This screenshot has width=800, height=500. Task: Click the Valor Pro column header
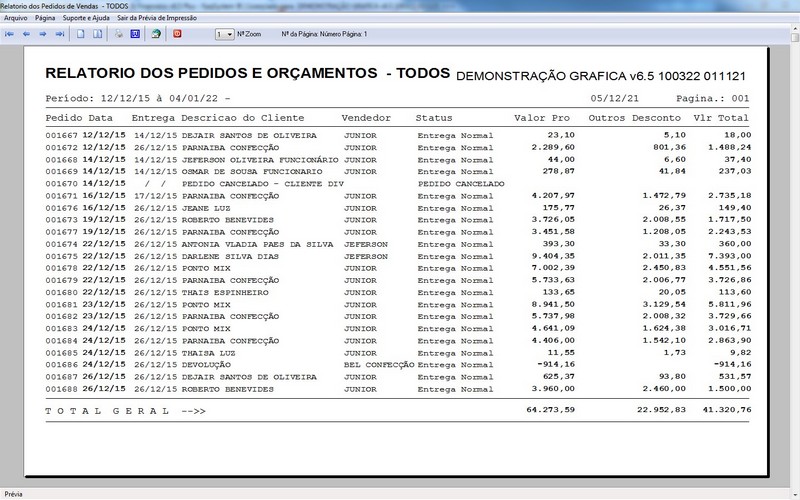[x=542, y=118]
